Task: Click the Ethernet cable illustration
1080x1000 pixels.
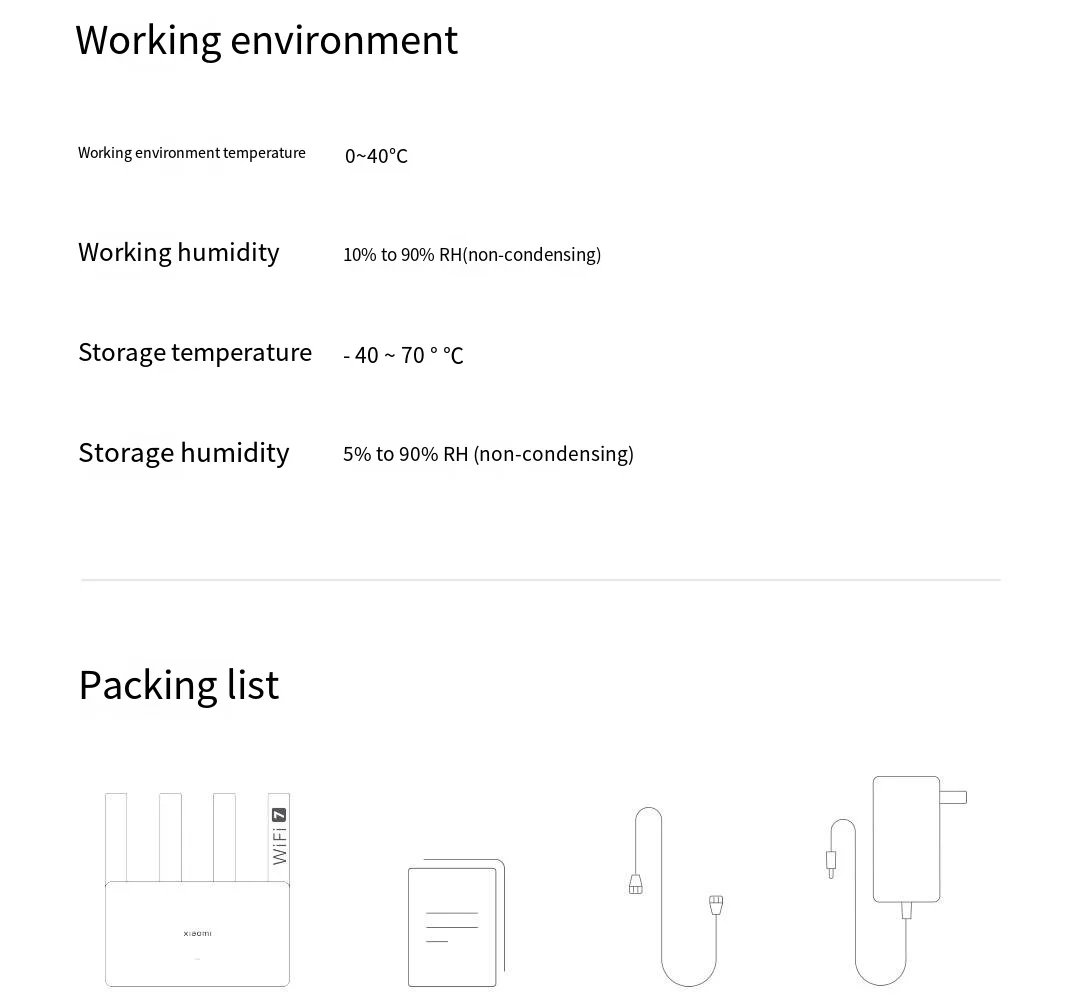Action: point(677,900)
